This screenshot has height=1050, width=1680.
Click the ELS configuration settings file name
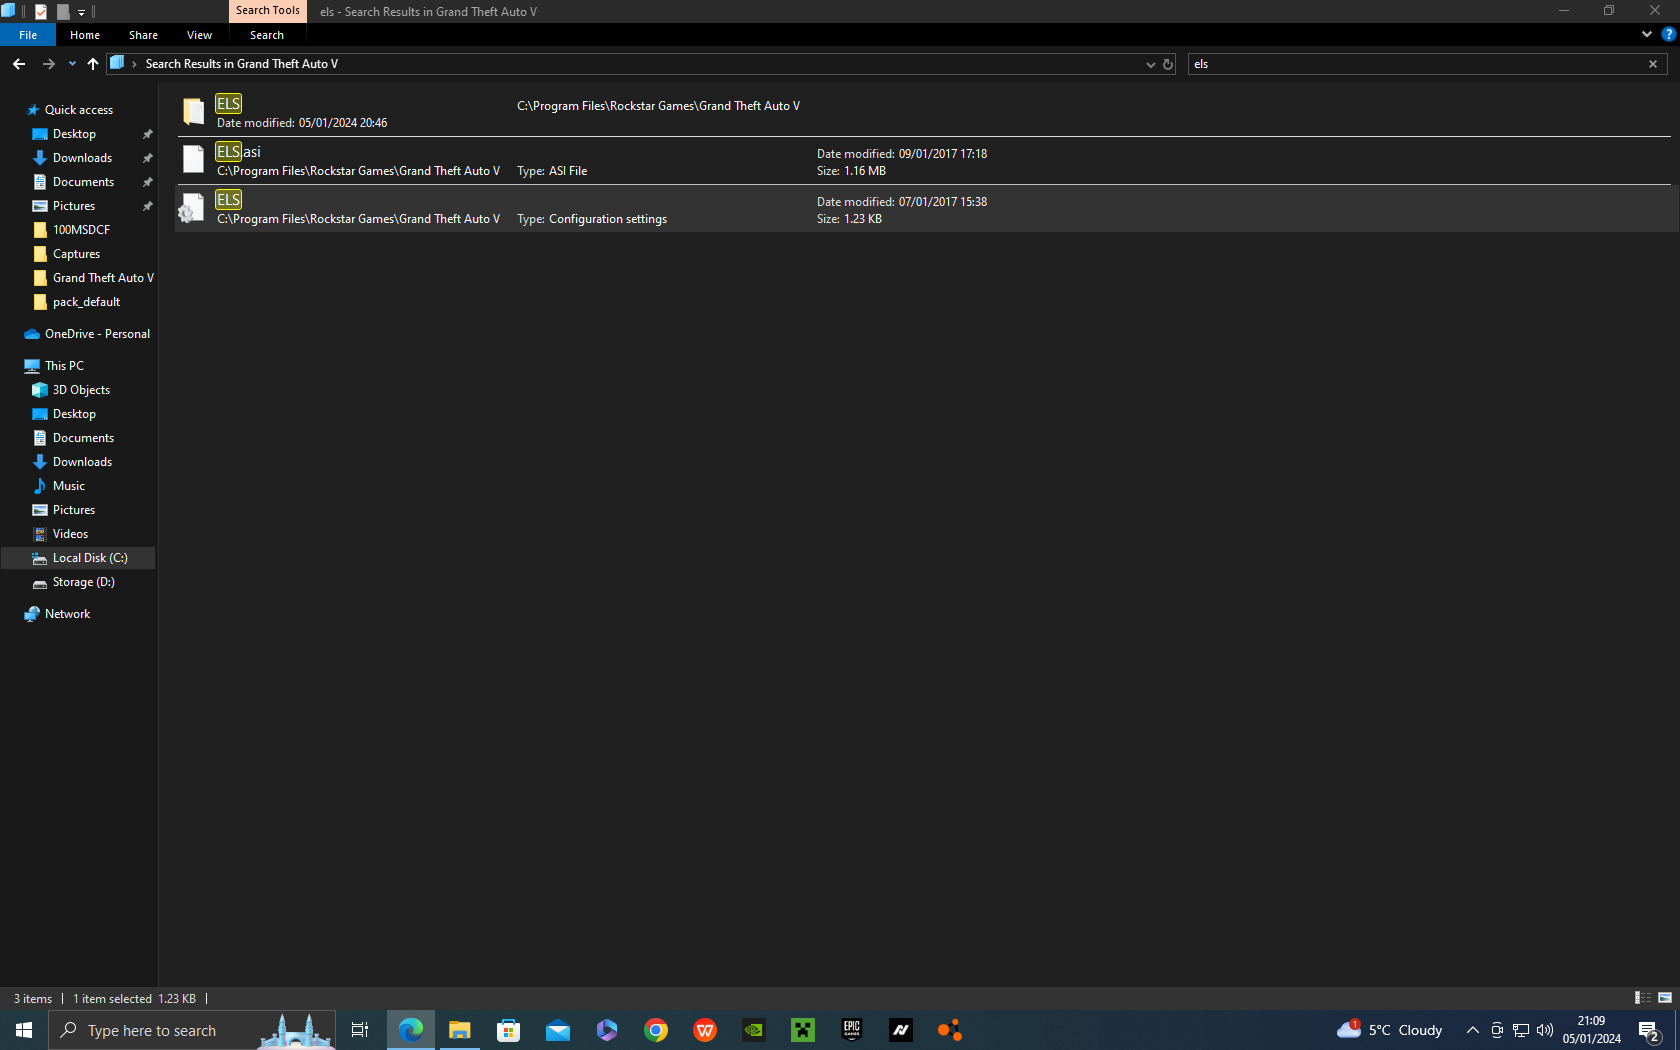pyautogui.click(x=229, y=200)
